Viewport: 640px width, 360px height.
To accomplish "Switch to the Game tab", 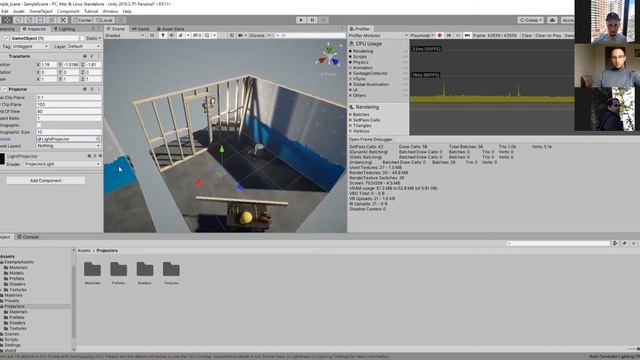I will tap(141, 29).
